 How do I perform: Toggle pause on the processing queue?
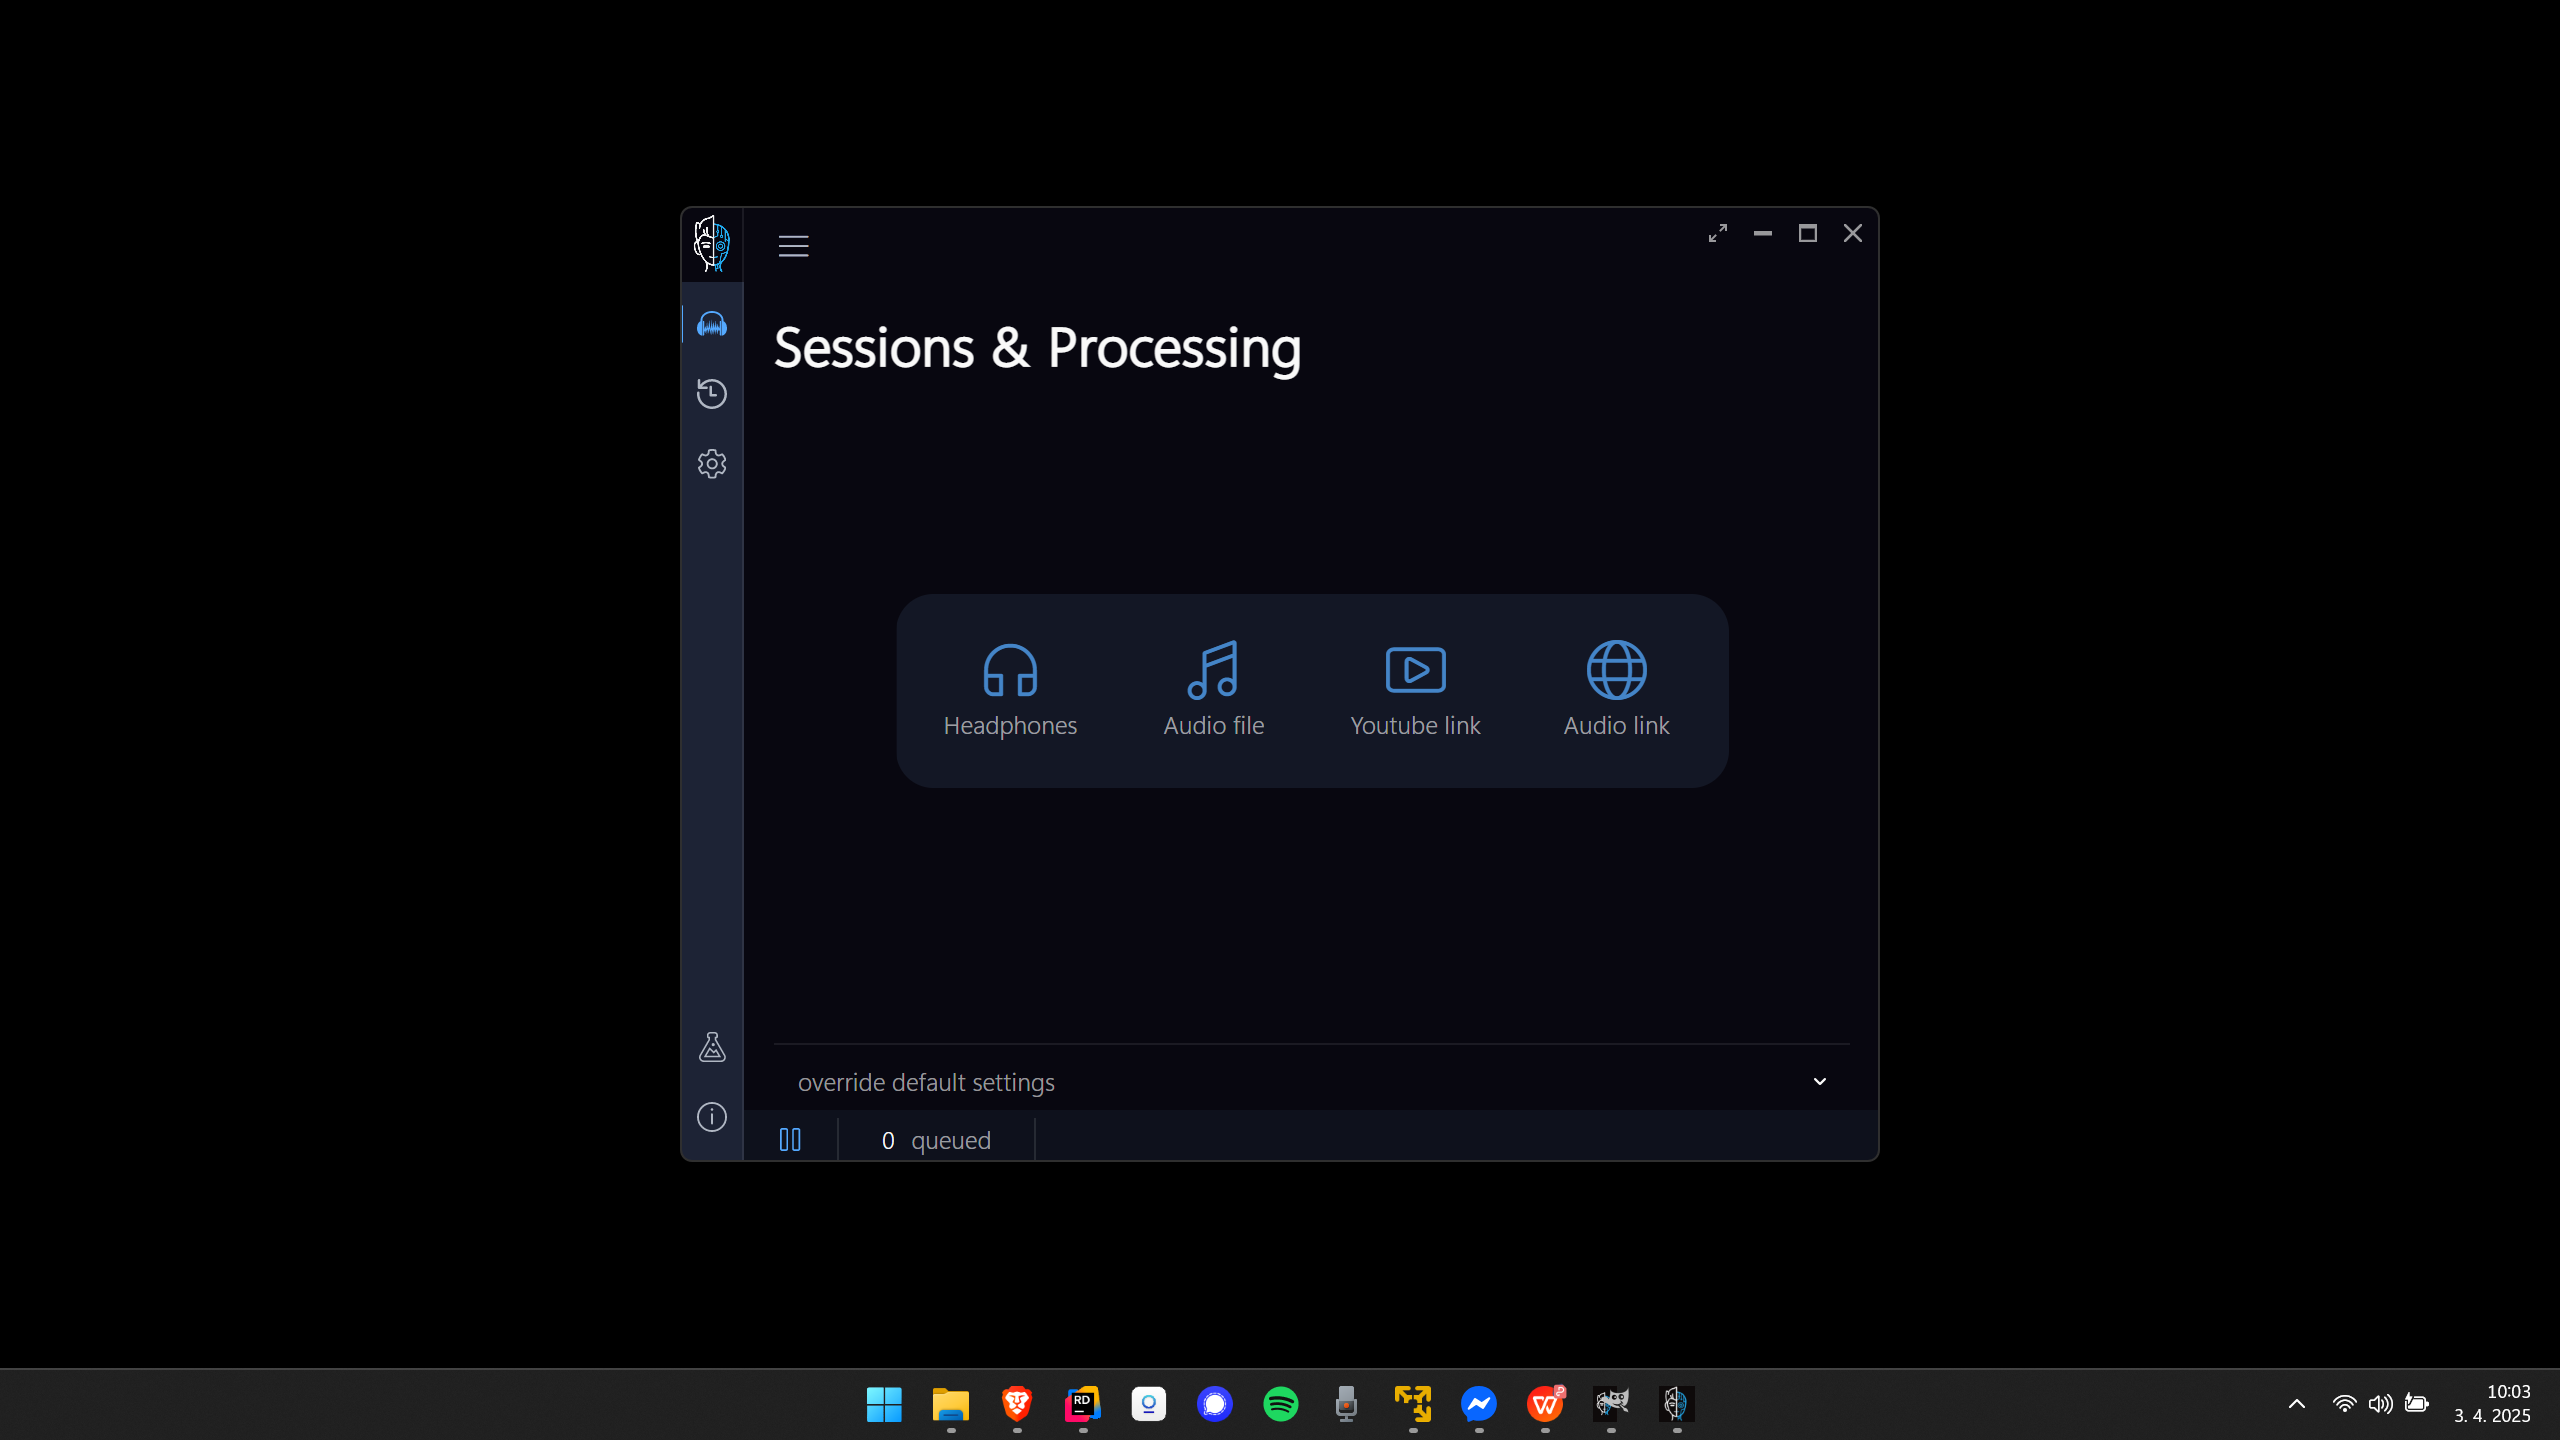click(790, 1140)
